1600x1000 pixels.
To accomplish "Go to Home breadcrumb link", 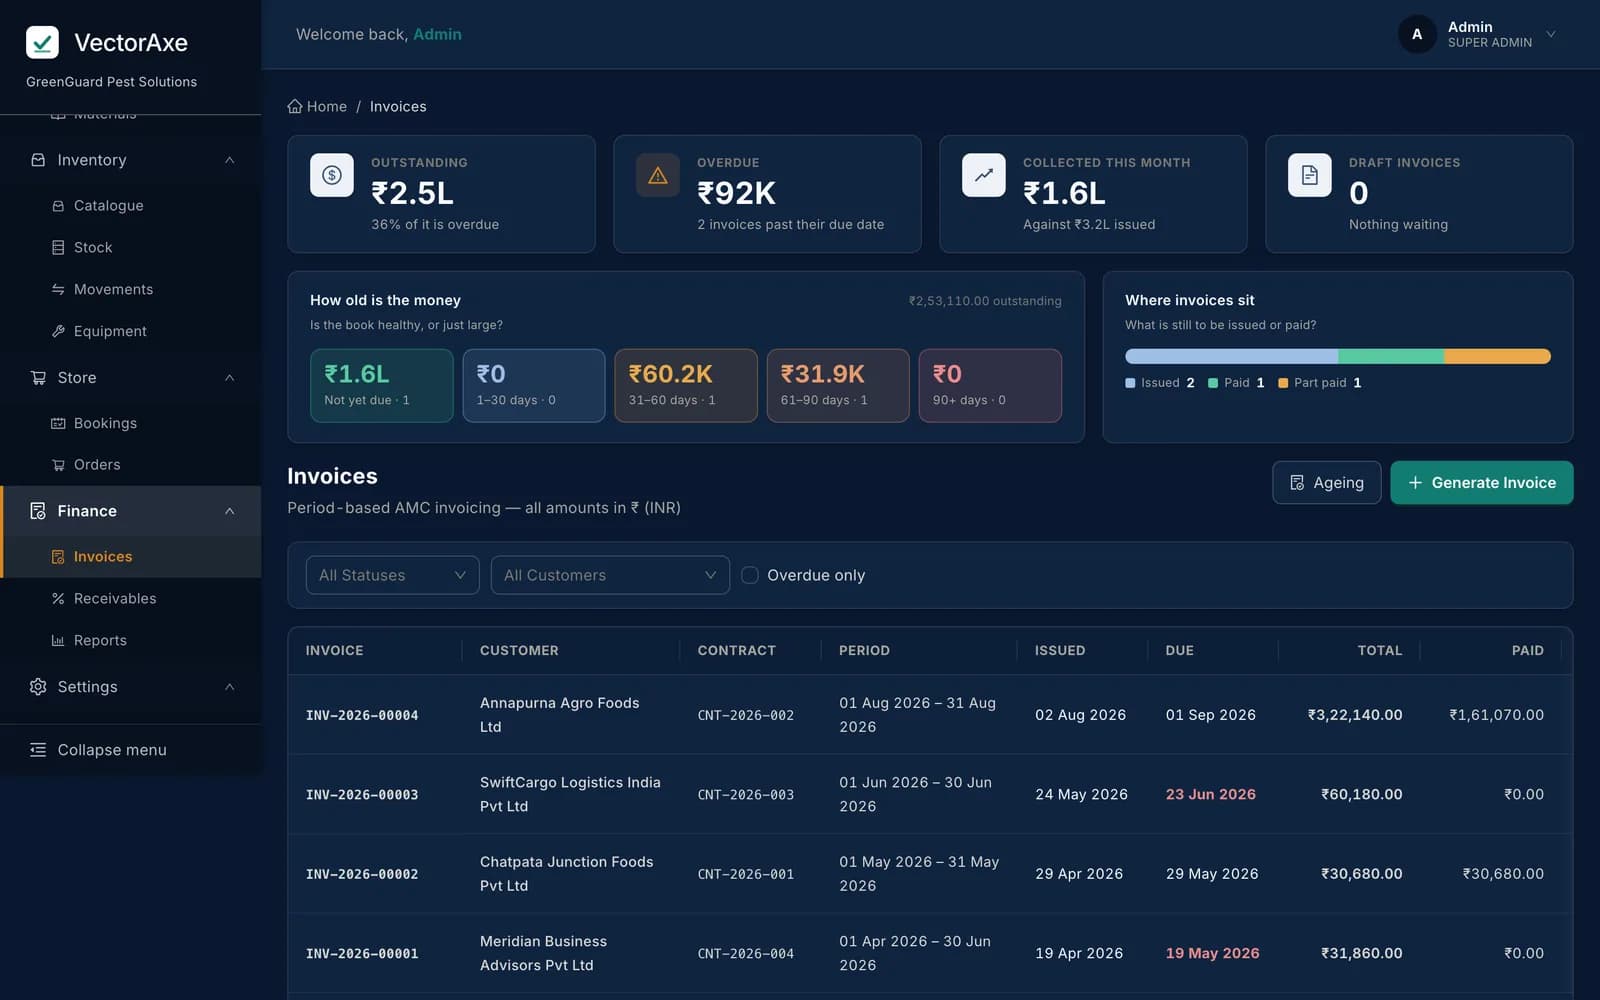I will coord(317,106).
